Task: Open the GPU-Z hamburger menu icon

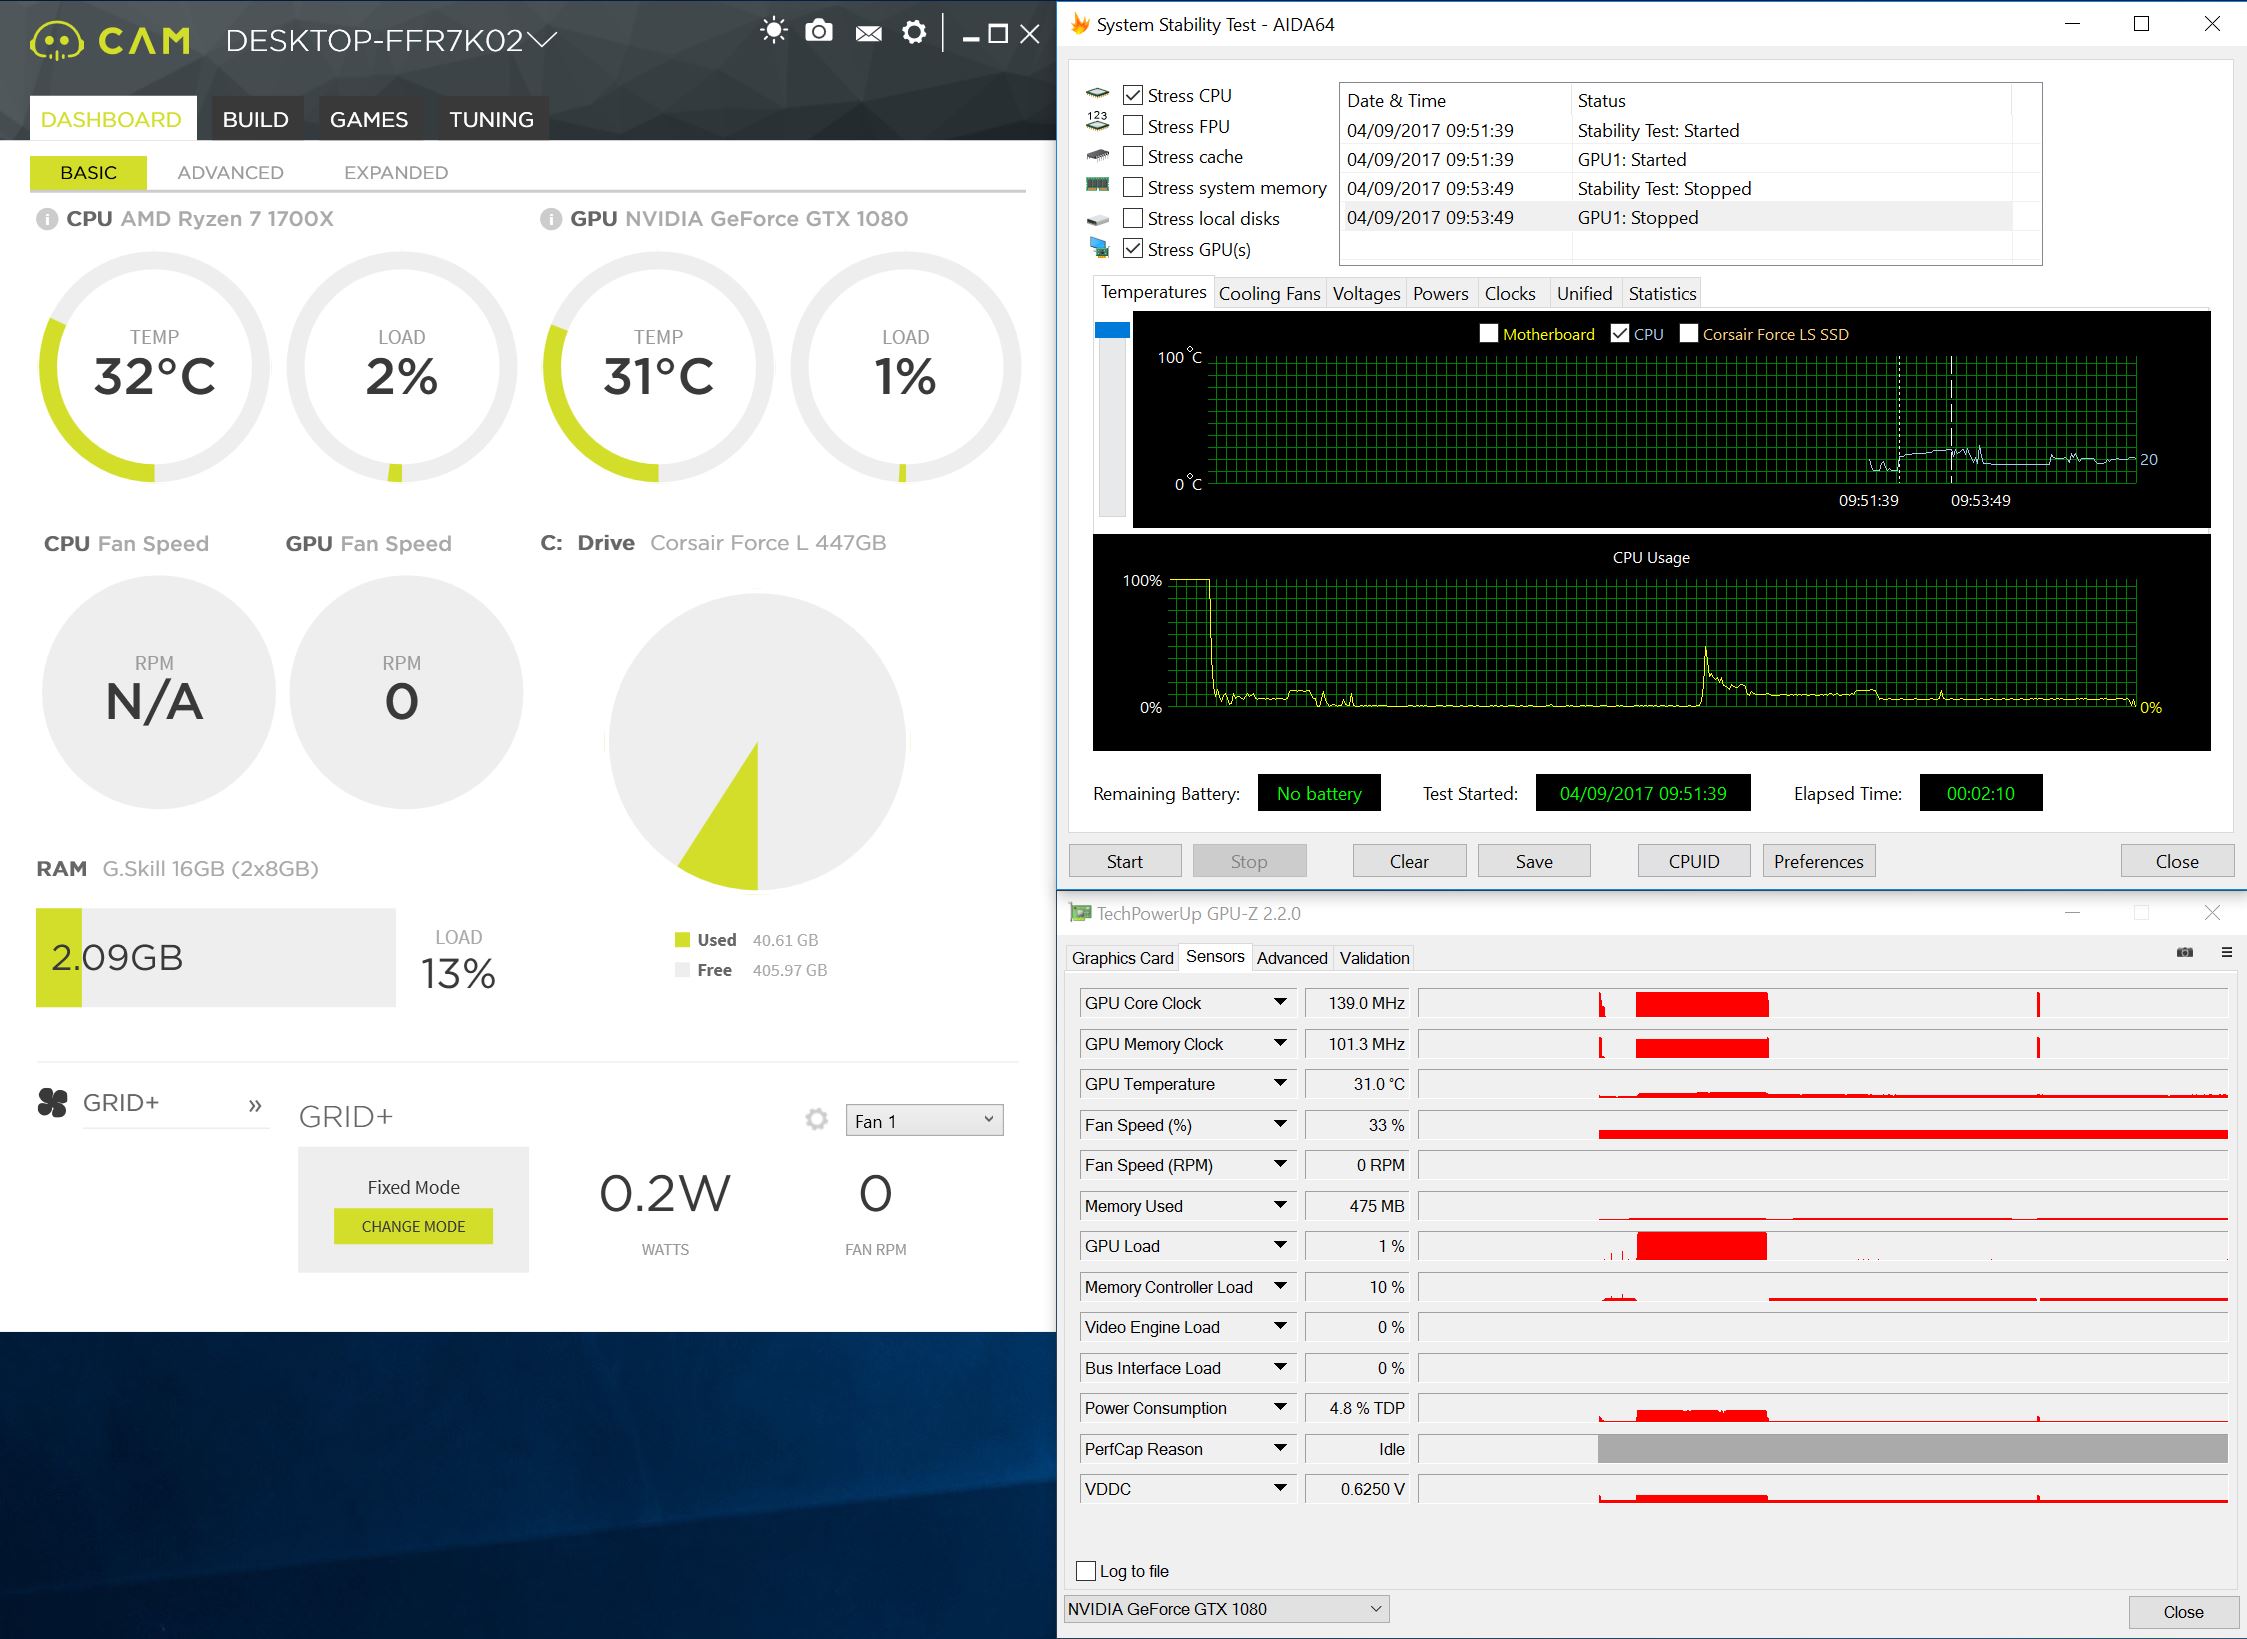Action: click(2226, 952)
